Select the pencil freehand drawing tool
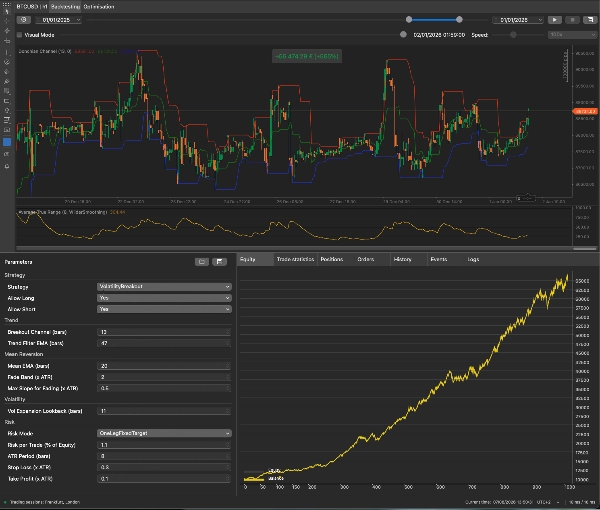Viewport: 600px width, 510px height. pyautogui.click(x=7, y=81)
